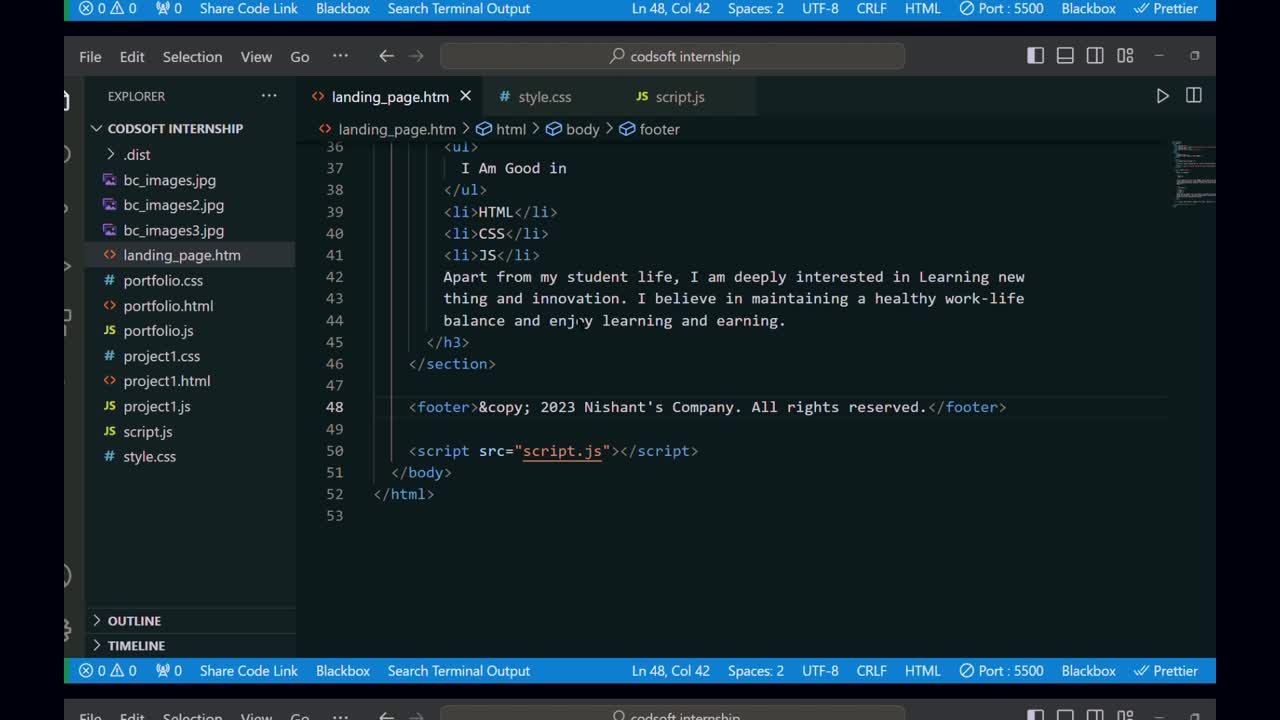1280x720 pixels.
Task: Click right Blackbox item in bottom status bar
Action: [1089, 671]
